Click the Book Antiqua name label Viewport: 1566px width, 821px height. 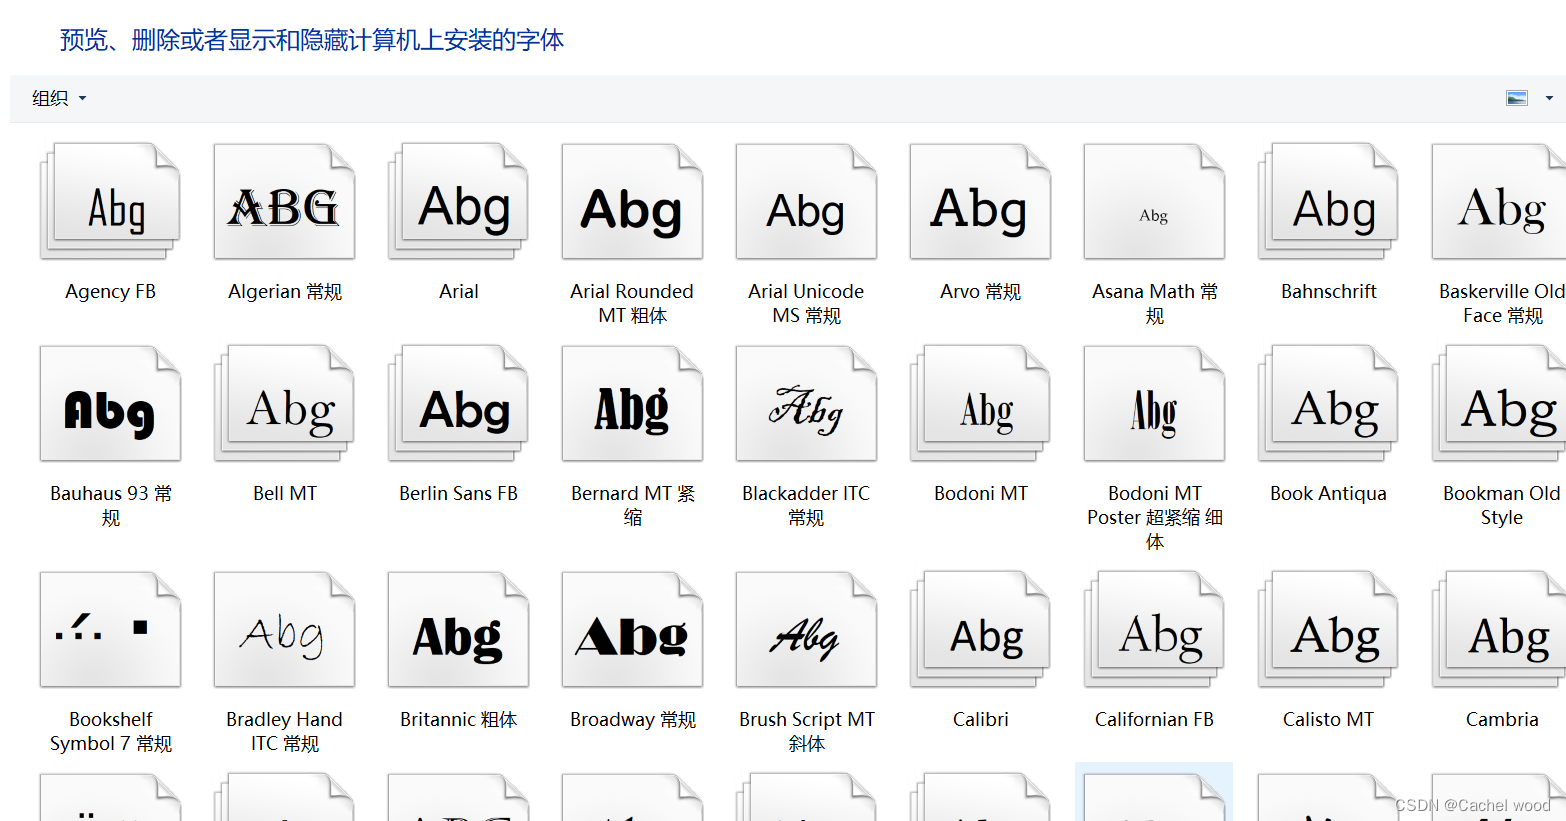(x=1328, y=493)
